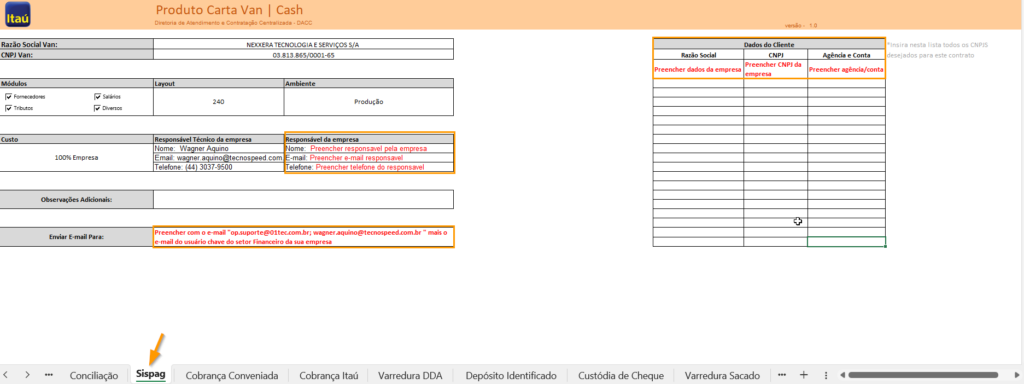Screen dimensions: 1024x384
Task: Select the Sispag sheet tab
Action: 150,375
